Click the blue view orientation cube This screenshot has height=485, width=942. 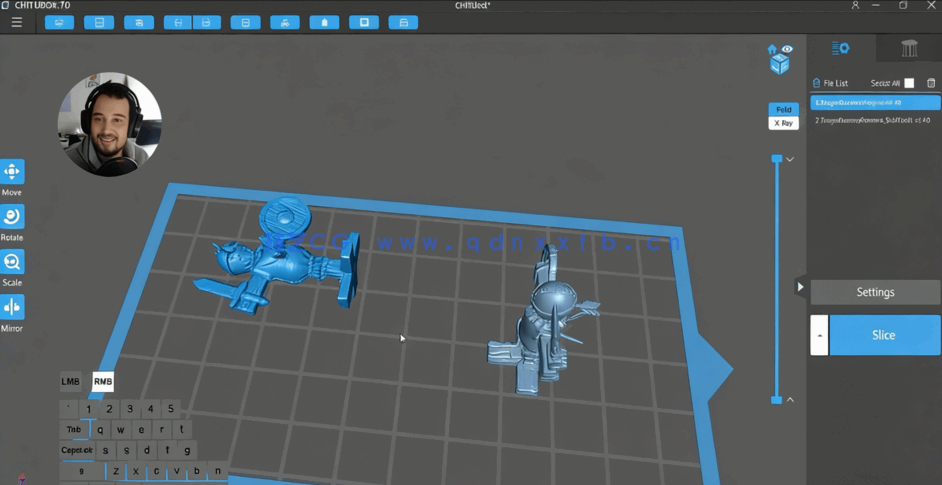[x=780, y=64]
